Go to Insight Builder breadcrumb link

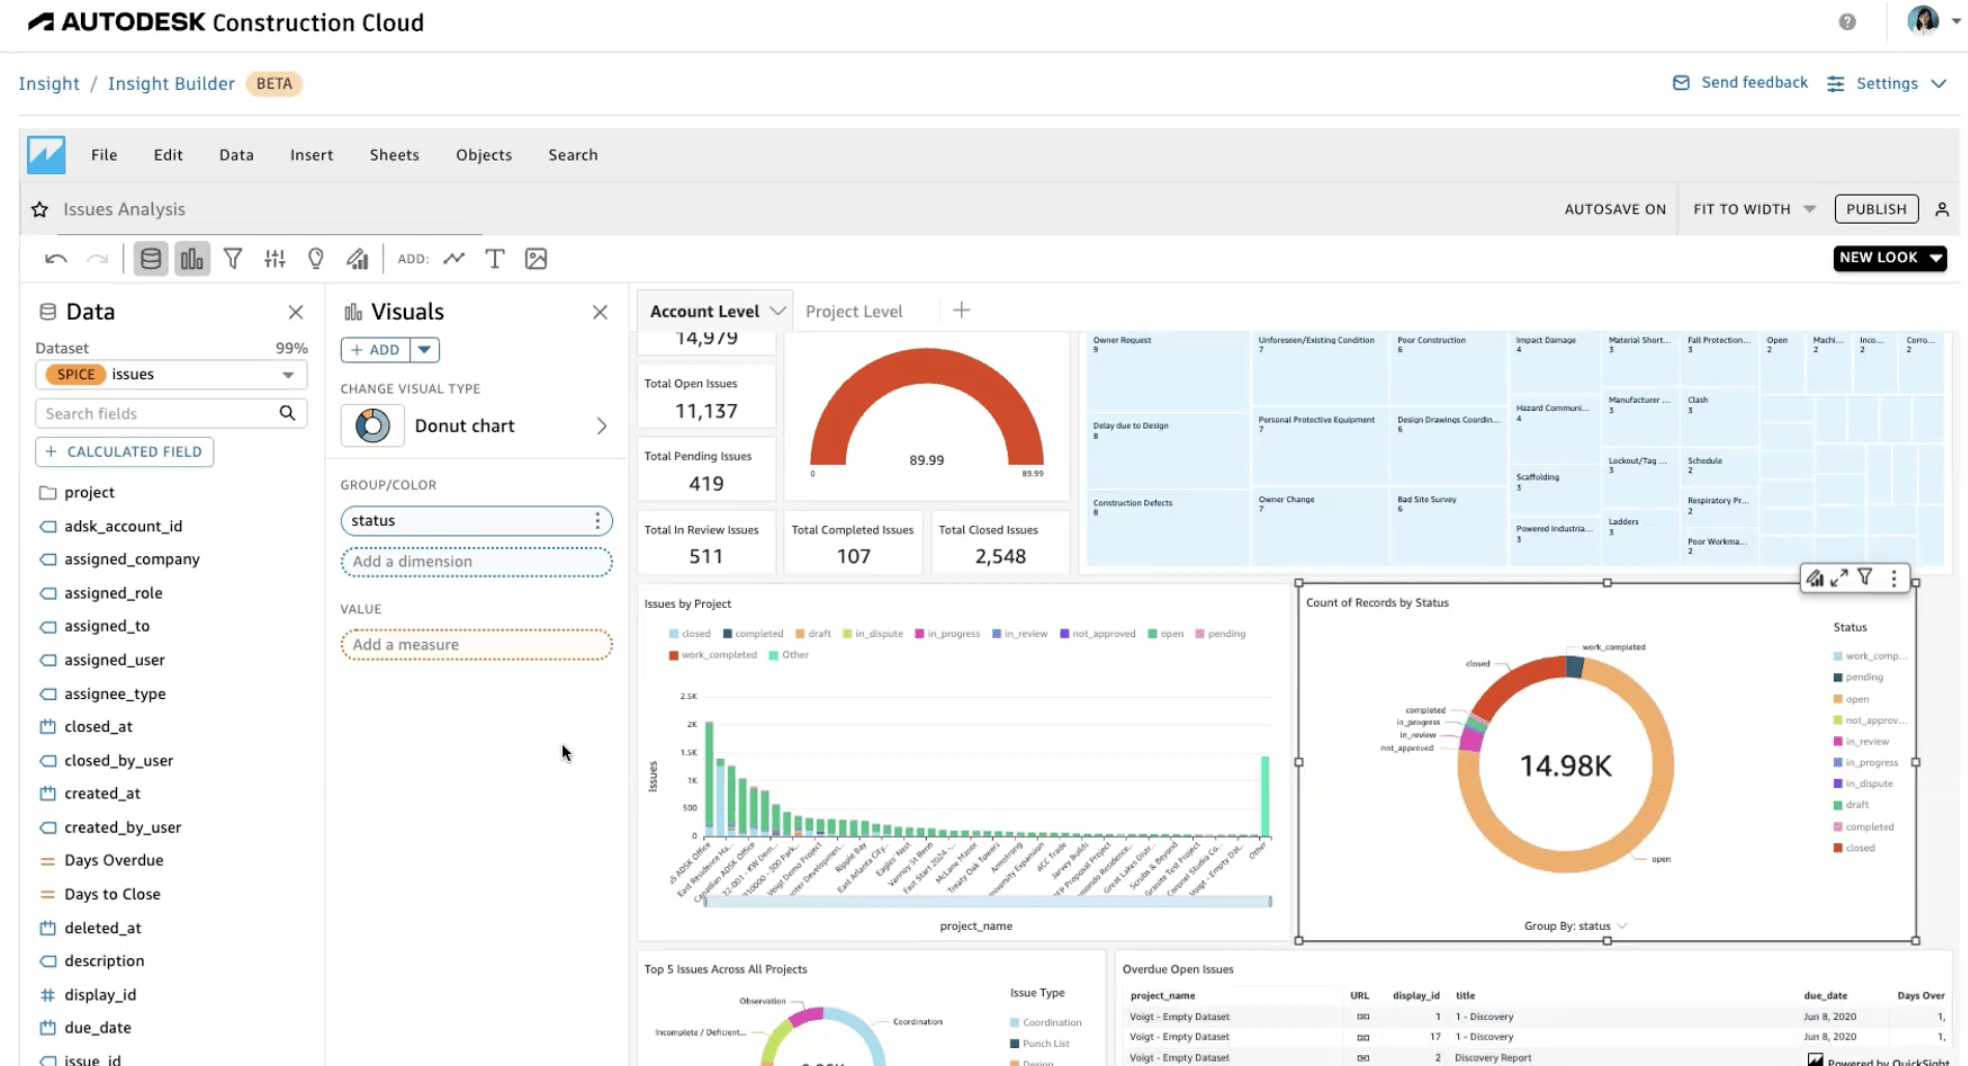coord(171,84)
